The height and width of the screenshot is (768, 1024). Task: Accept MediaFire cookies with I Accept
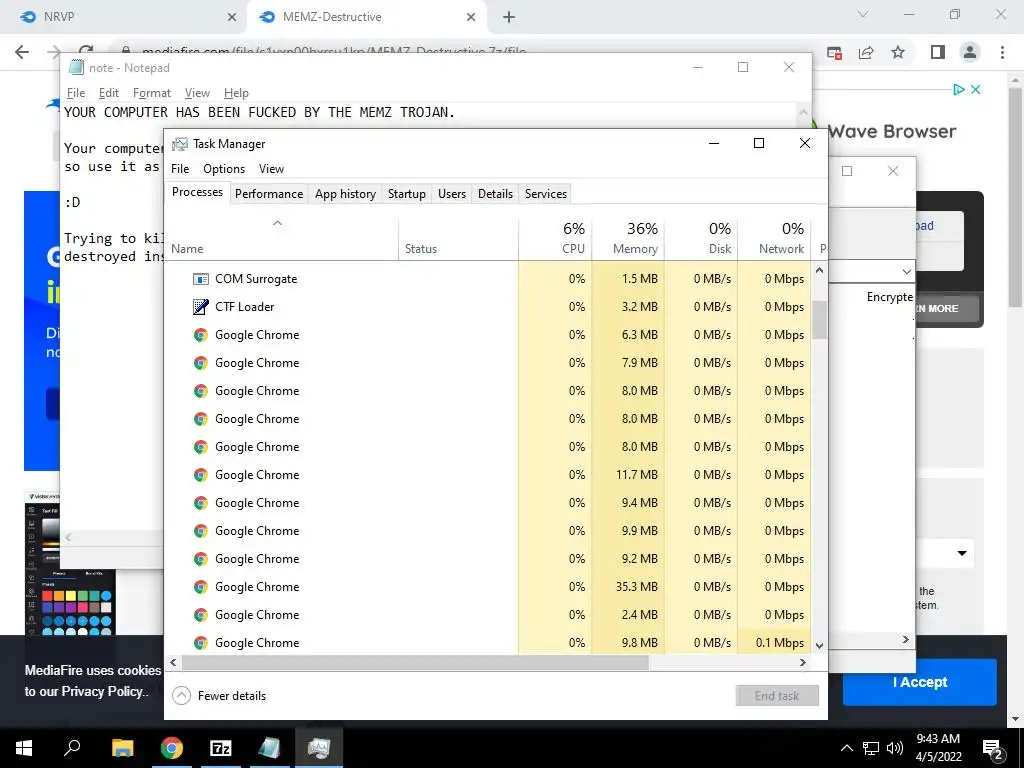(920, 682)
